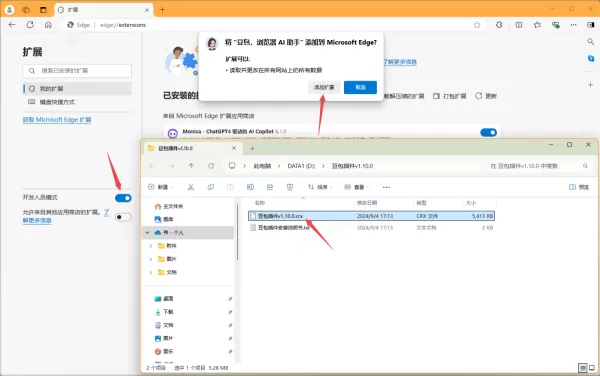This screenshot has width=600, height=376.
Task: Click Explorer cut scissors icon
Action: coord(191,187)
